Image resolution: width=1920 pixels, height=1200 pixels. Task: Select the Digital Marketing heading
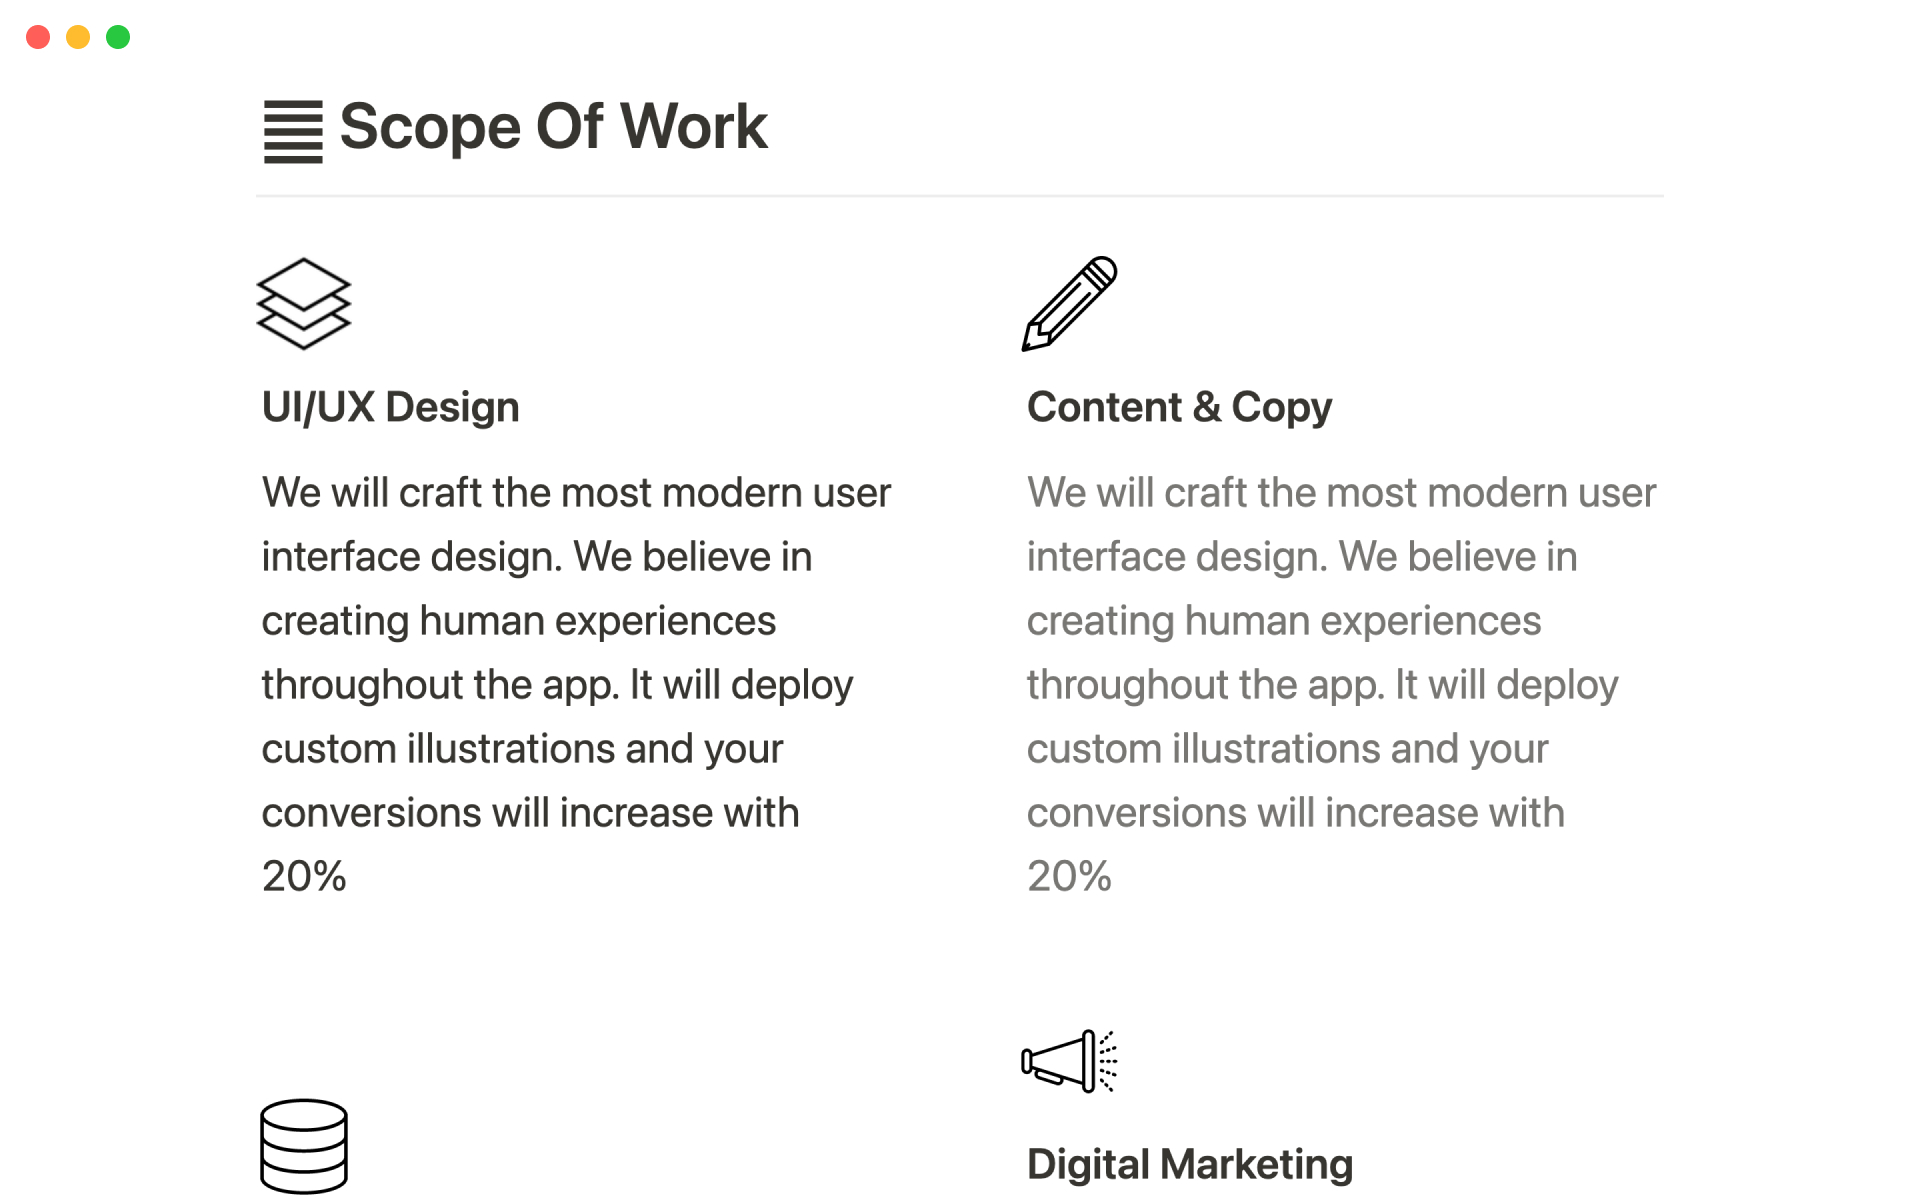coord(1189,1164)
